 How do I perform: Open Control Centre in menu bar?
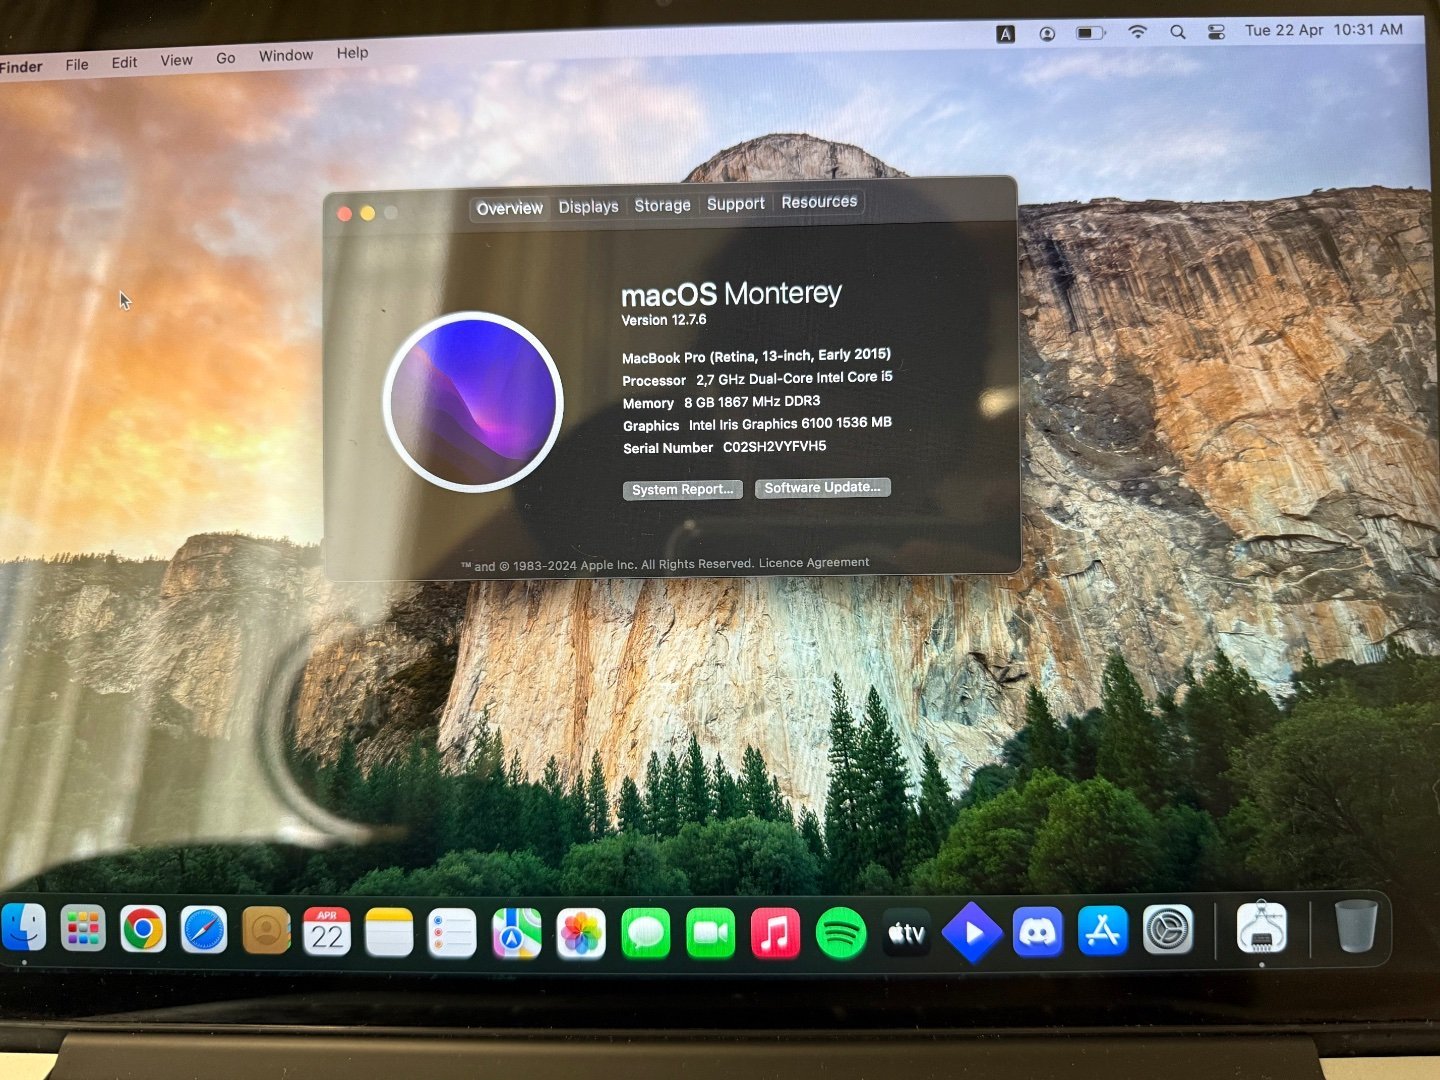[x=1216, y=32]
